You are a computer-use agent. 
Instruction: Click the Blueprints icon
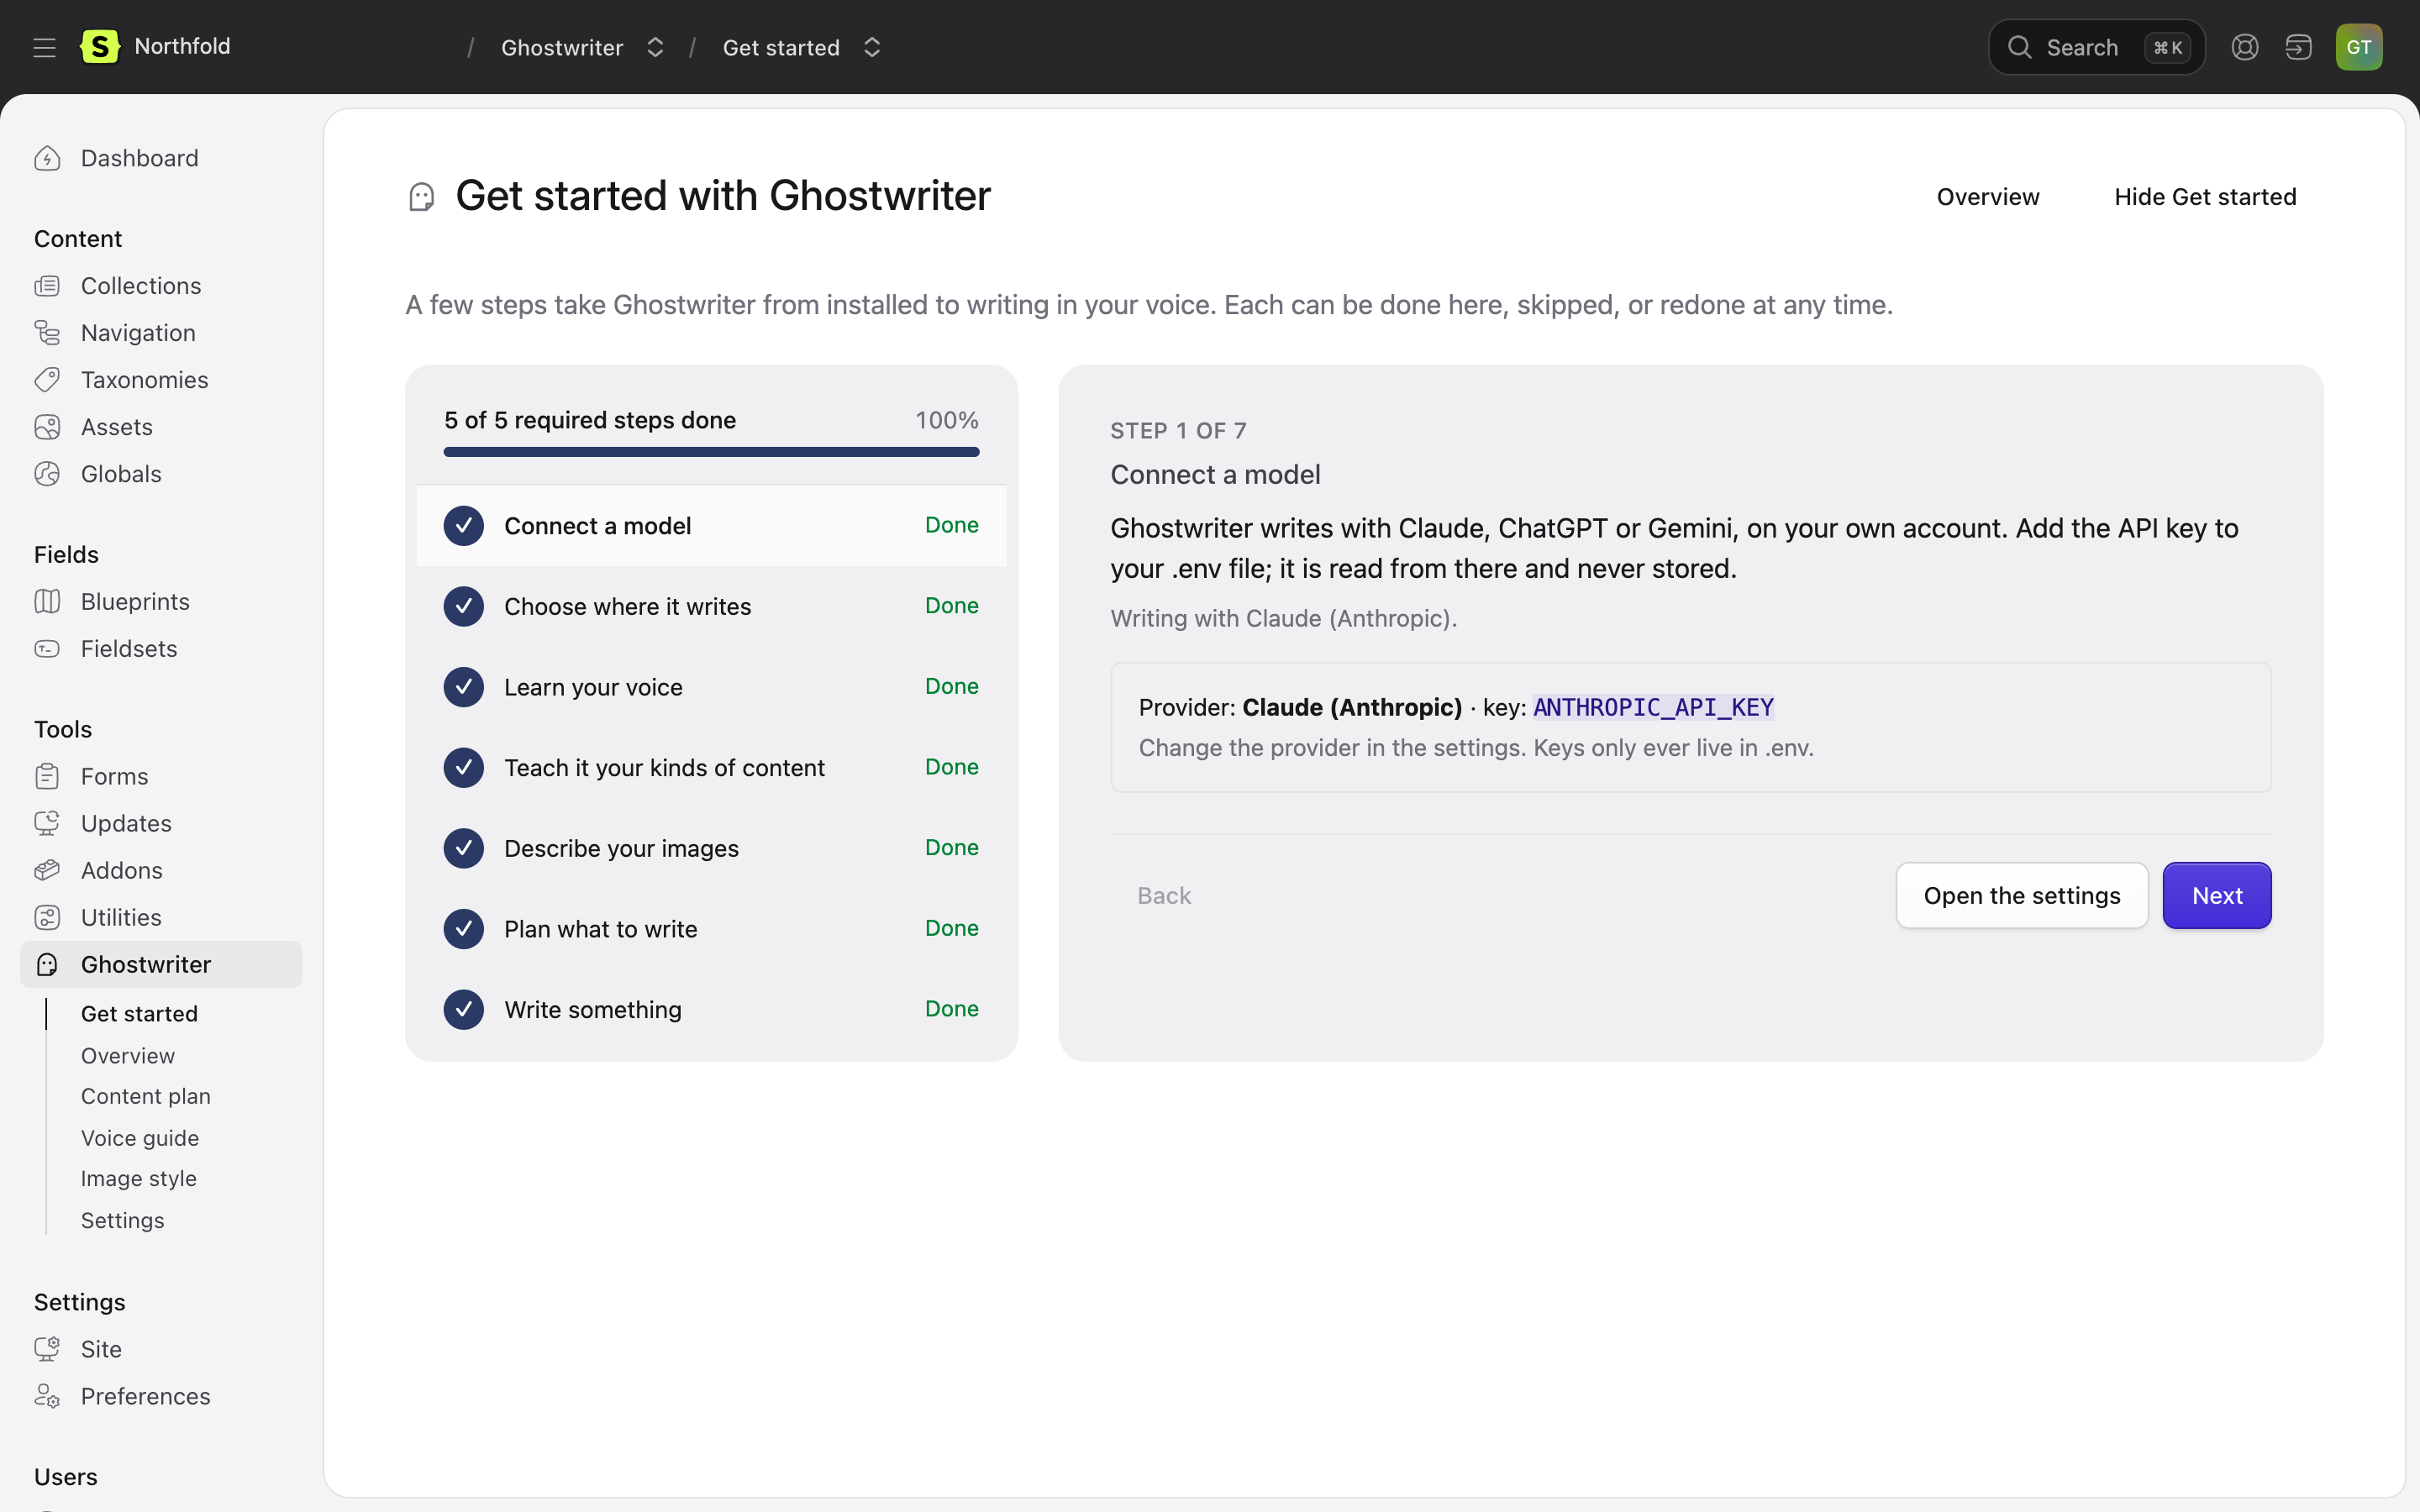(47, 601)
